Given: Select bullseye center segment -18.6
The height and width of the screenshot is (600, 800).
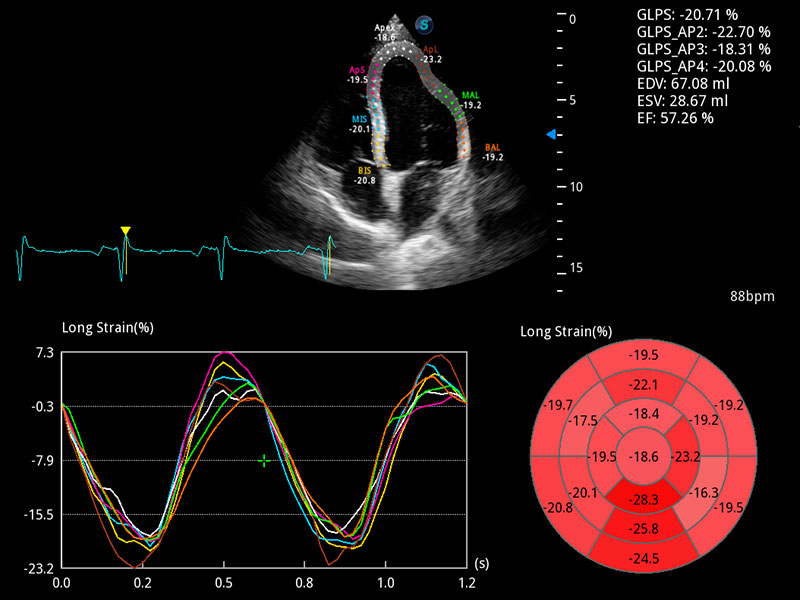Looking at the screenshot, I should (643, 457).
